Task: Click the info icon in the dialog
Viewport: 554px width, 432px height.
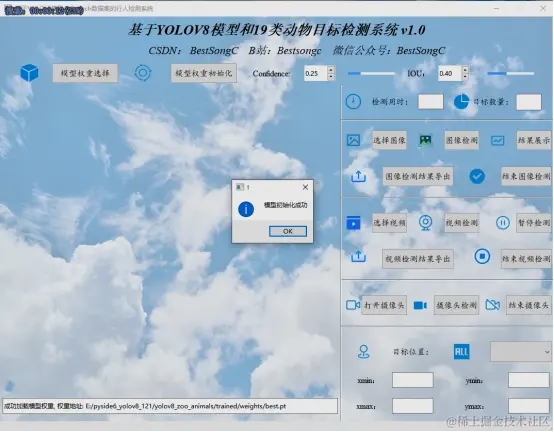Action: pyautogui.click(x=246, y=209)
